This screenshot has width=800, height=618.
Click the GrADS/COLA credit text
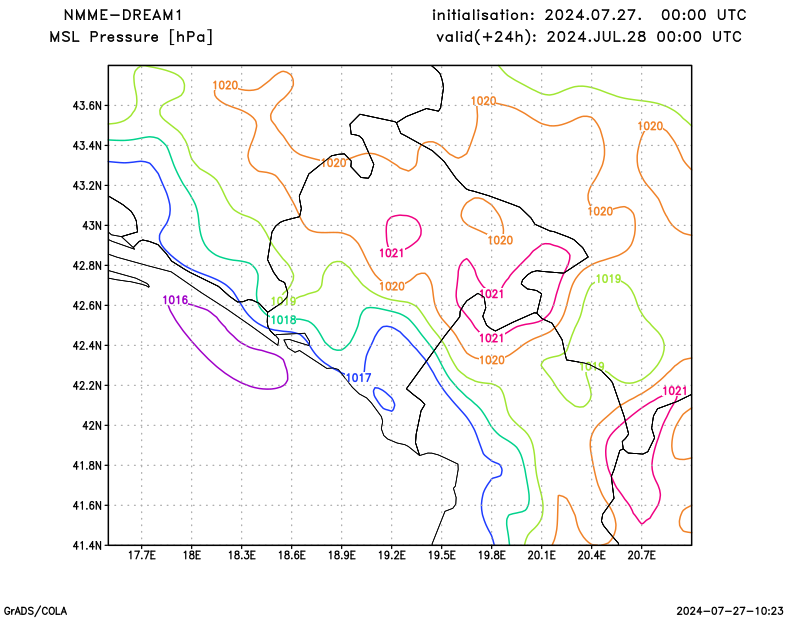(36, 611)
